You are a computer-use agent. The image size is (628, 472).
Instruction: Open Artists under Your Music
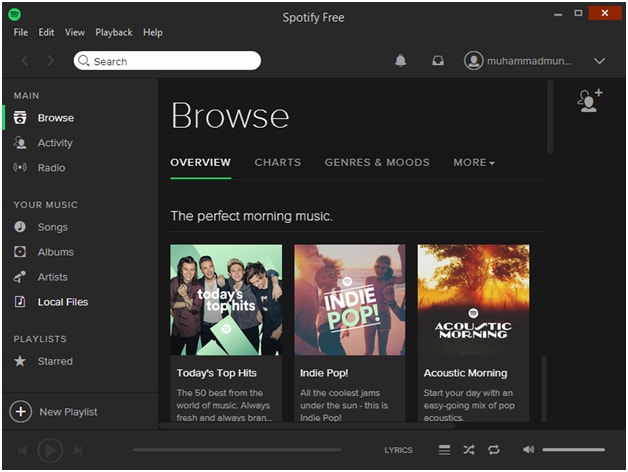[53, 277]
